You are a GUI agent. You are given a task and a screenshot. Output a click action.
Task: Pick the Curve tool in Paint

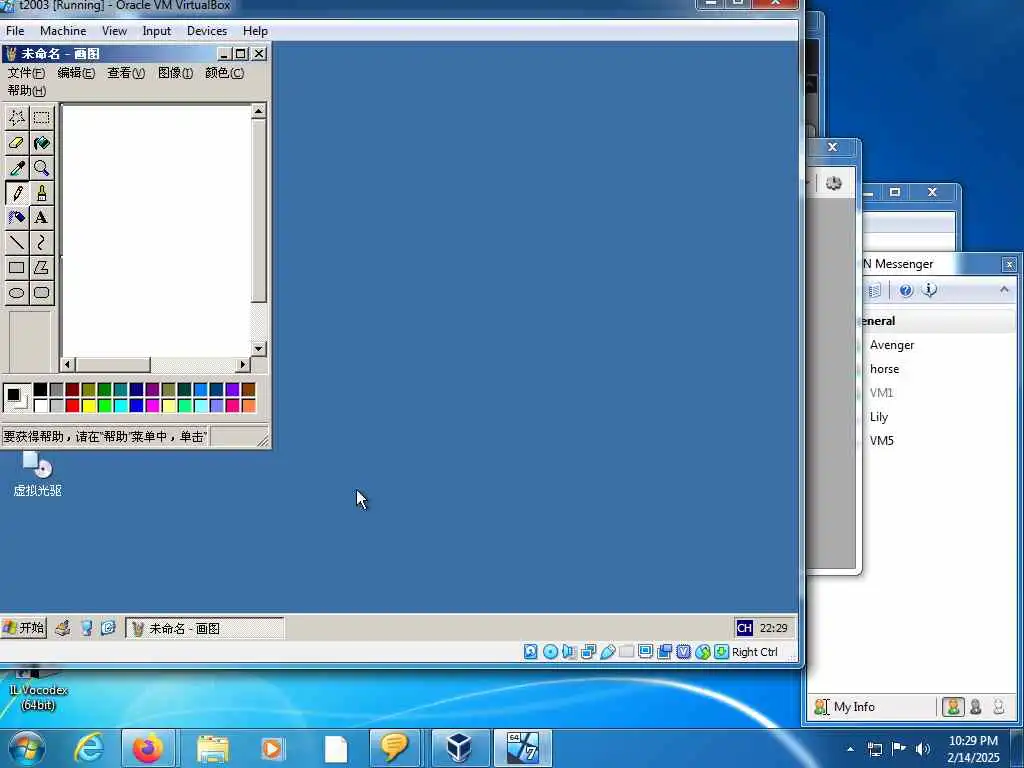coord(42,242)
